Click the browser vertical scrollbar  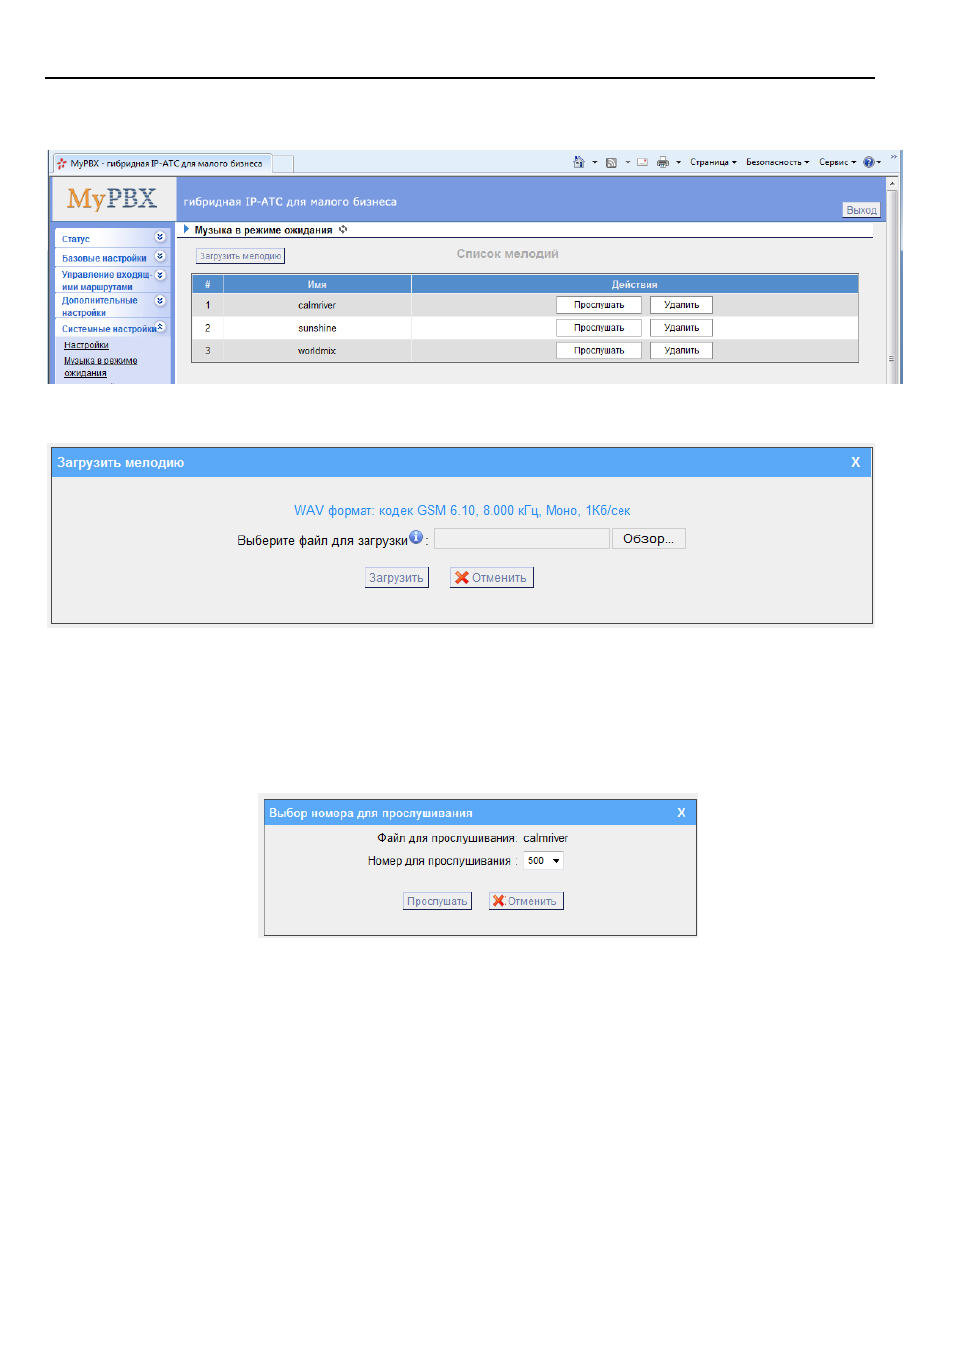pyautogui.click(x=893, y=280)
